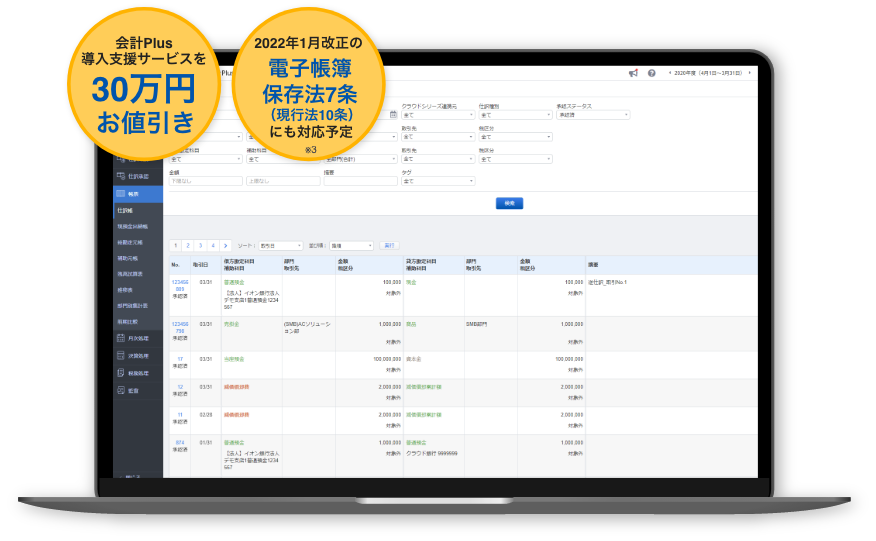Expand the タグ dropdown

(438, 181)
